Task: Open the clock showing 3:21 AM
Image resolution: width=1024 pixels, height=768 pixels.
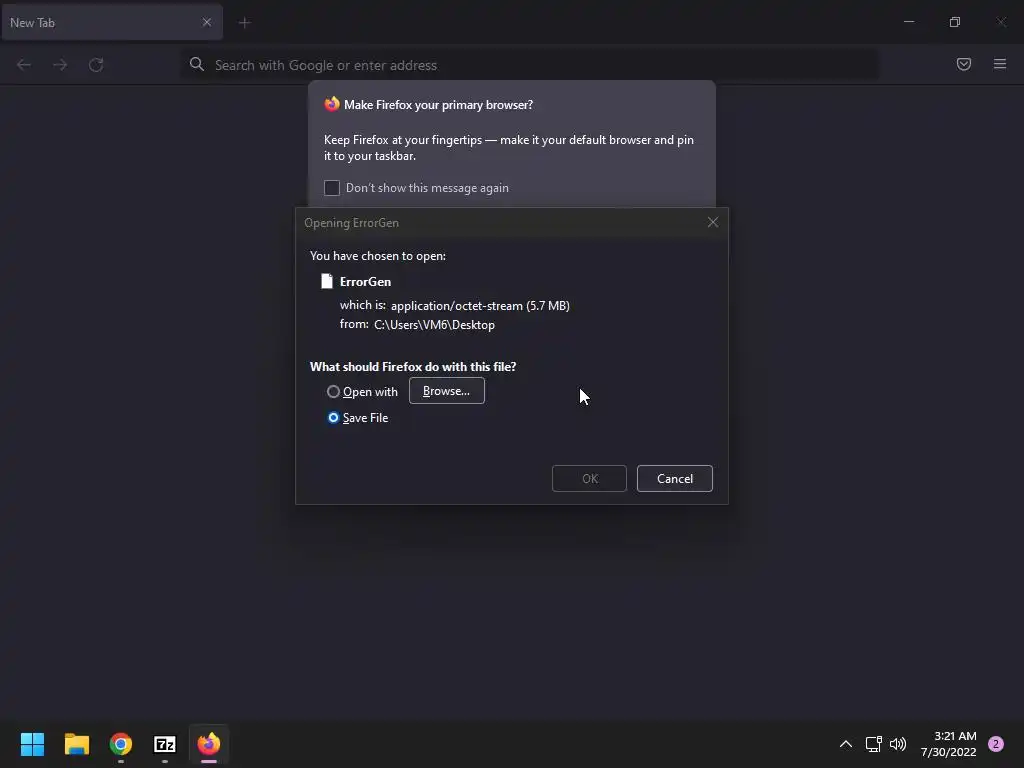Action: [948, 744]
